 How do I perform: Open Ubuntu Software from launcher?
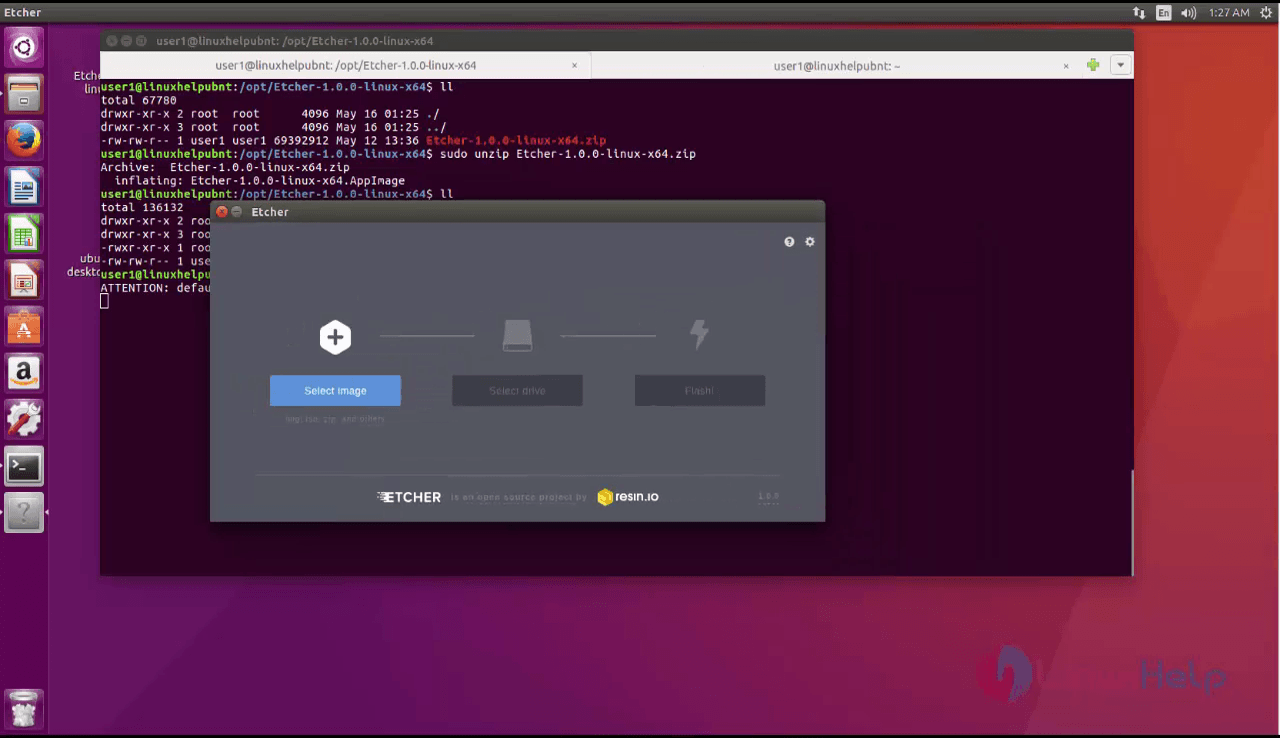(24, 328)
